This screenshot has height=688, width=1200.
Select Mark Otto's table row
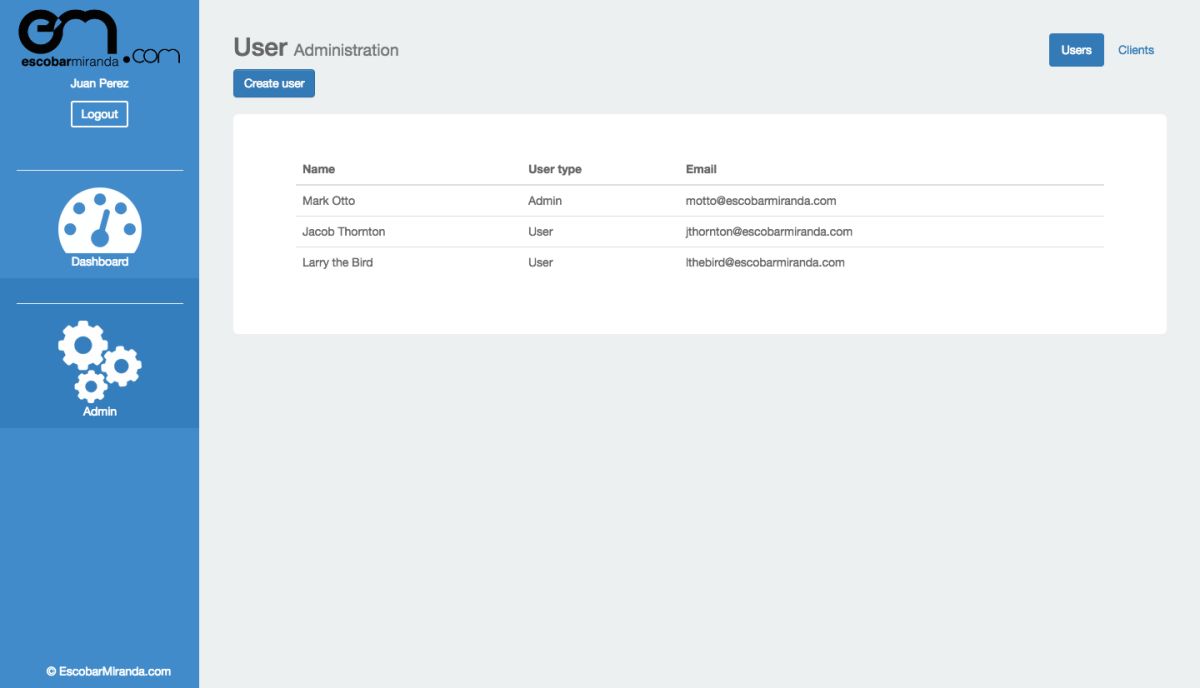tap(329, 200)
